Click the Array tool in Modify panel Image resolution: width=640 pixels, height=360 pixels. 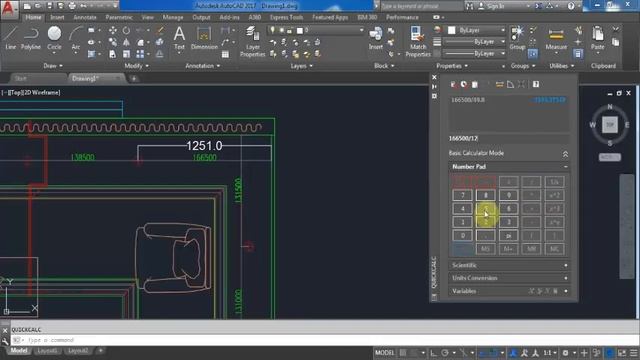coord(140,54)
